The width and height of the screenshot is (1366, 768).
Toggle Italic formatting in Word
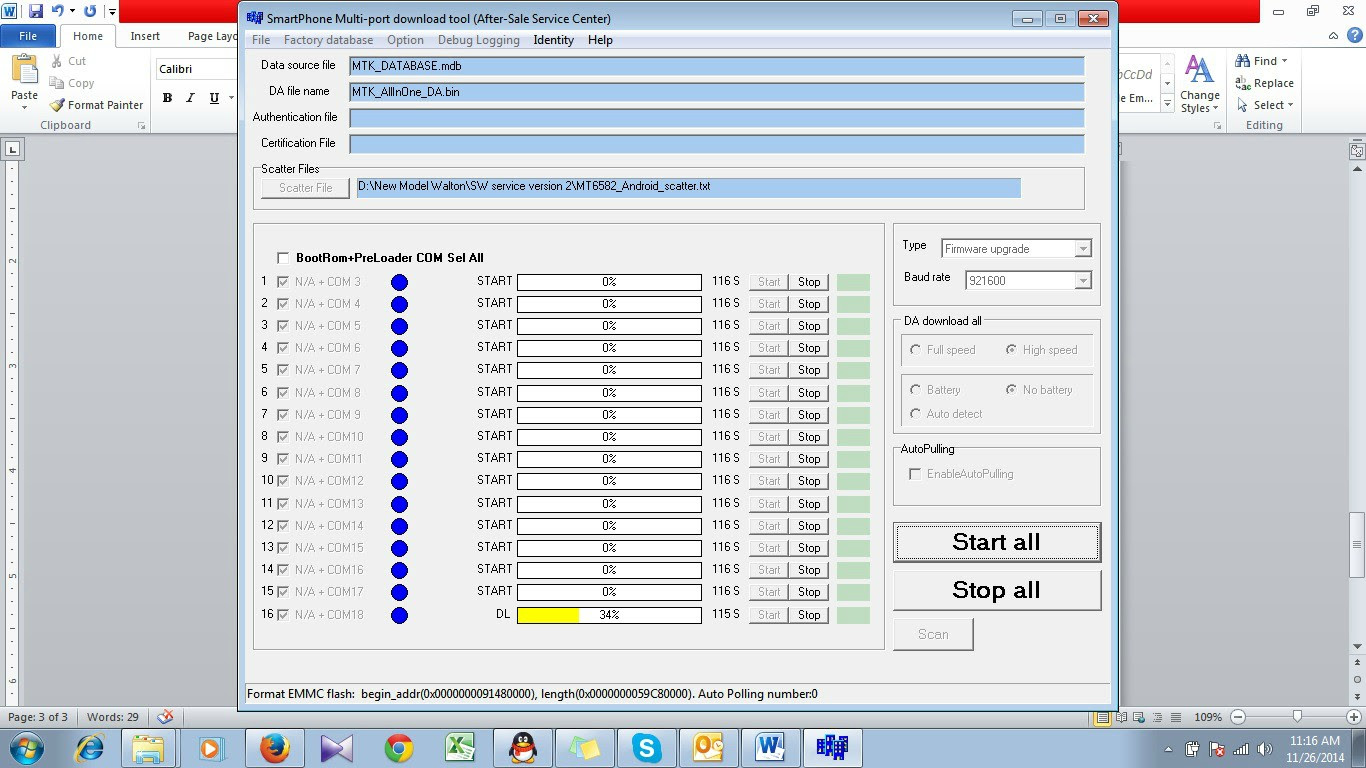[190, 98]
